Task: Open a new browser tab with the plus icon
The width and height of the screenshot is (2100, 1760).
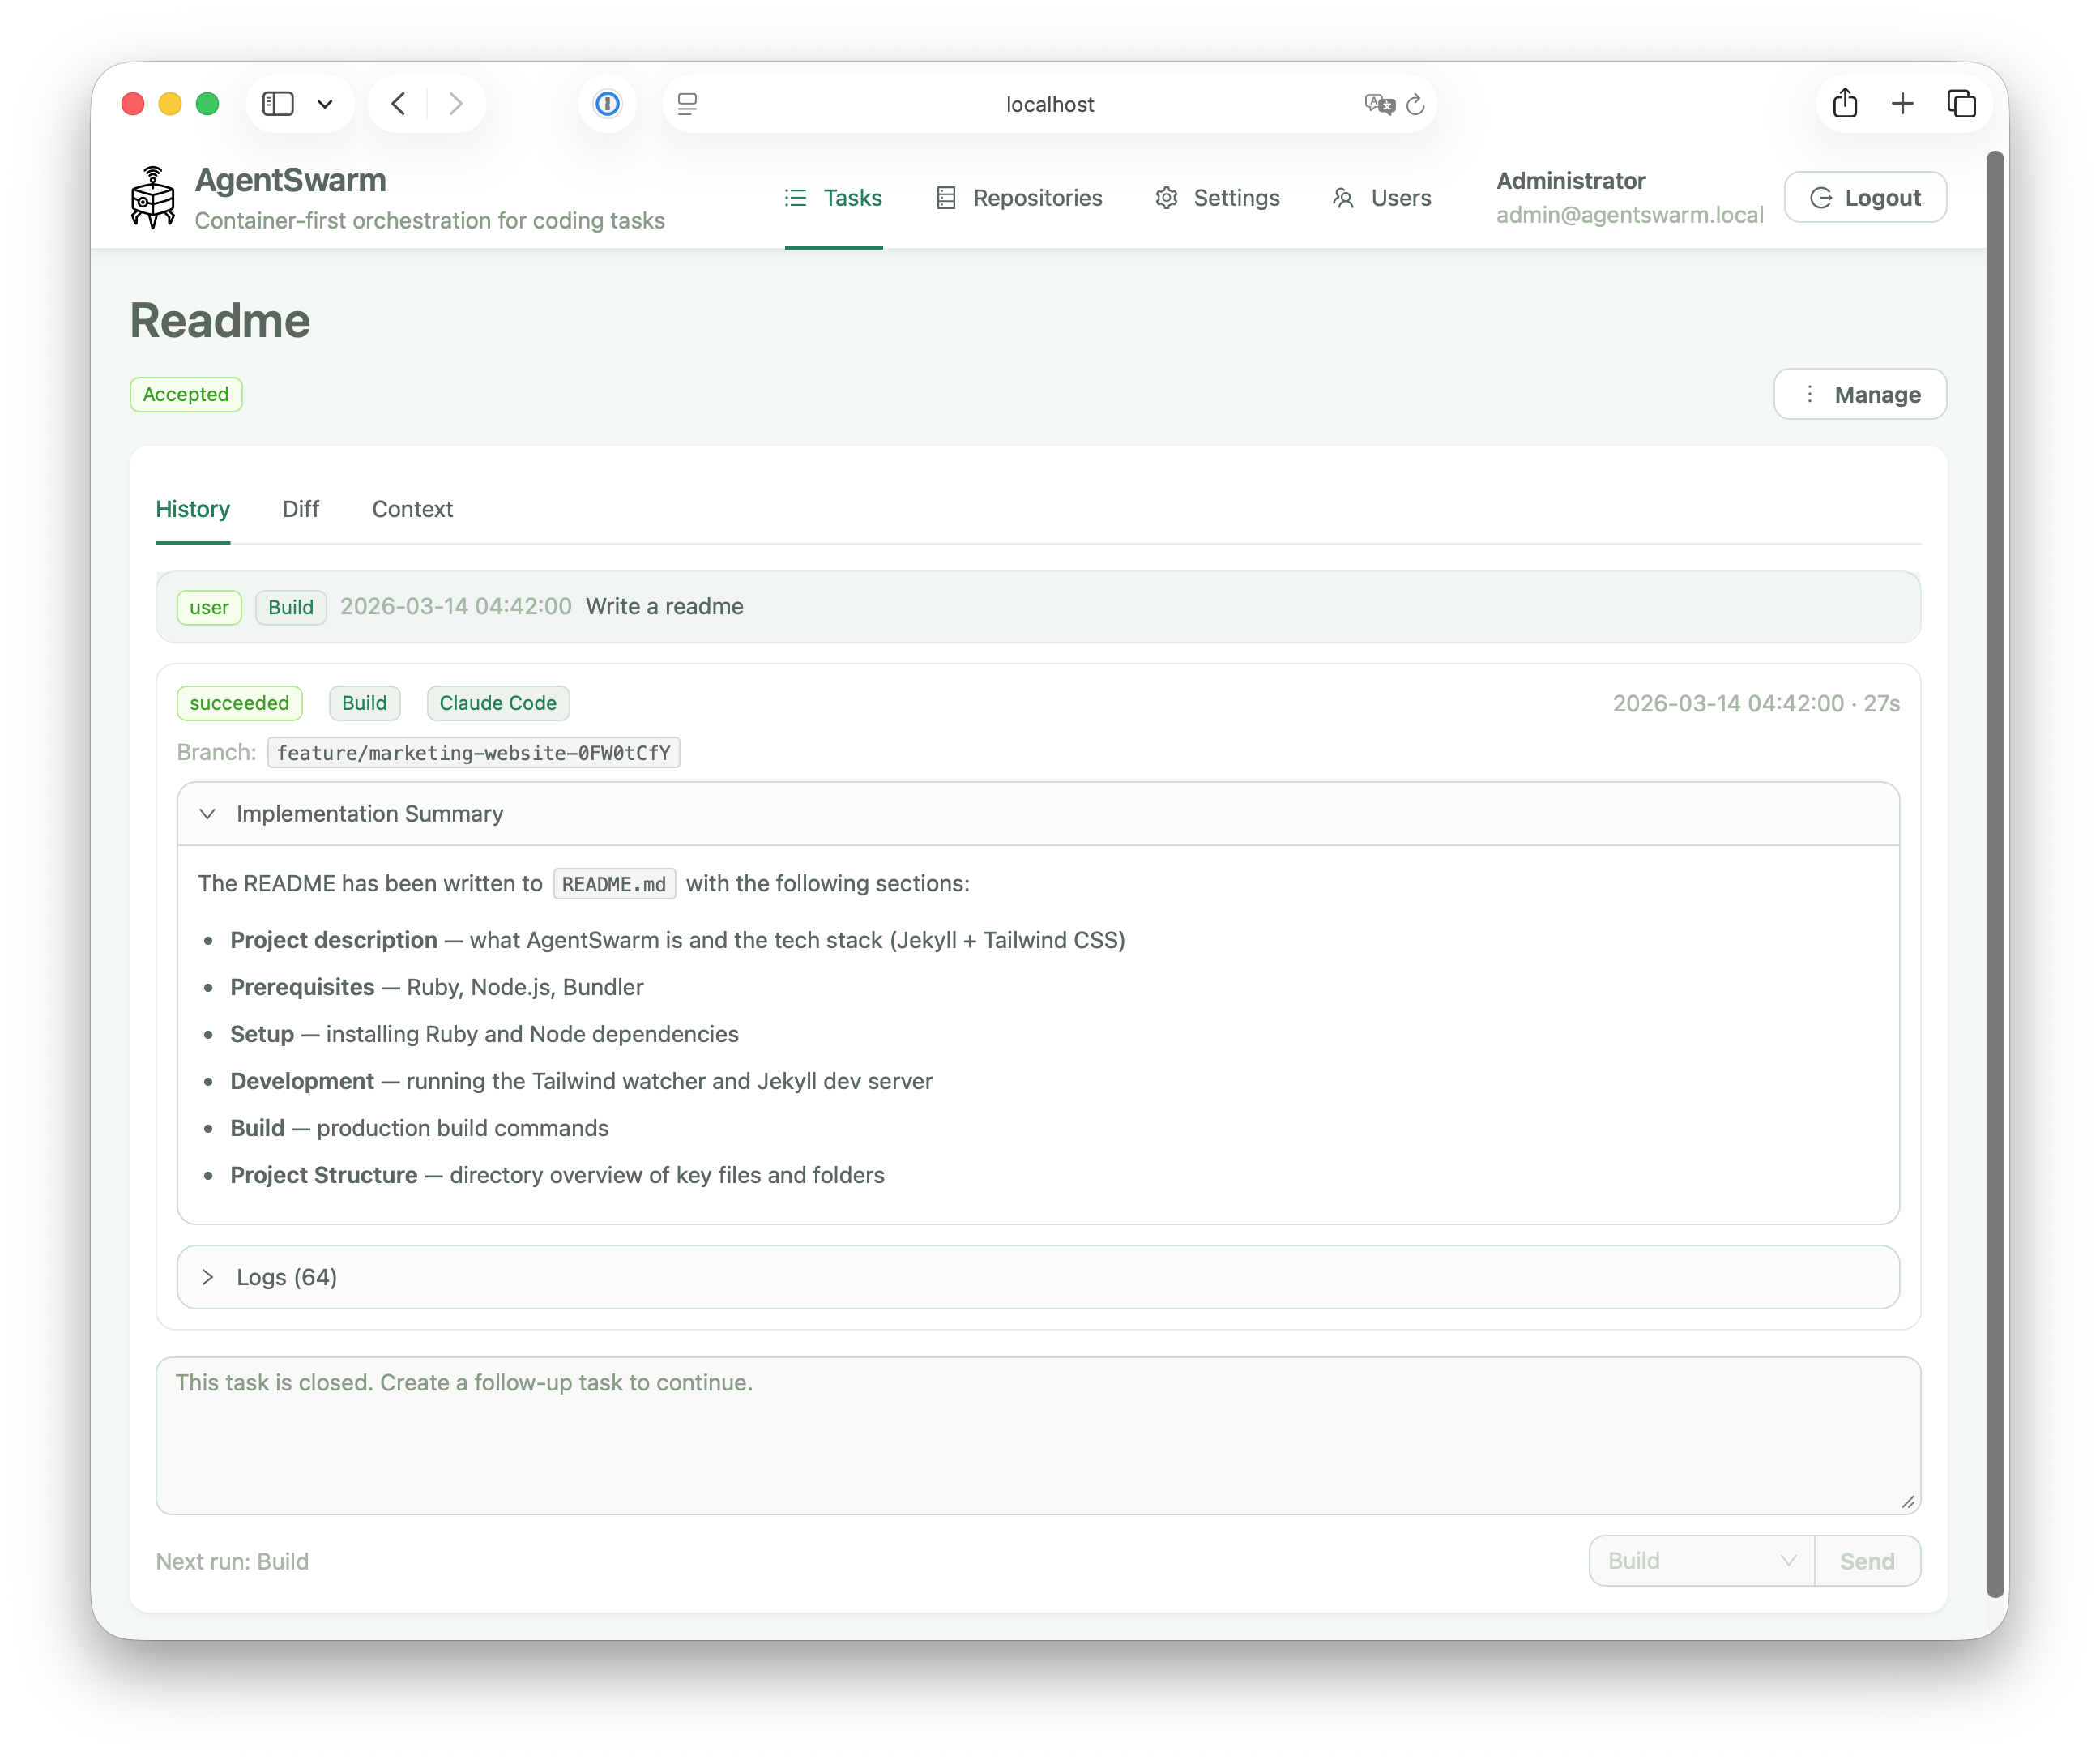Action: coord(1903,103)
